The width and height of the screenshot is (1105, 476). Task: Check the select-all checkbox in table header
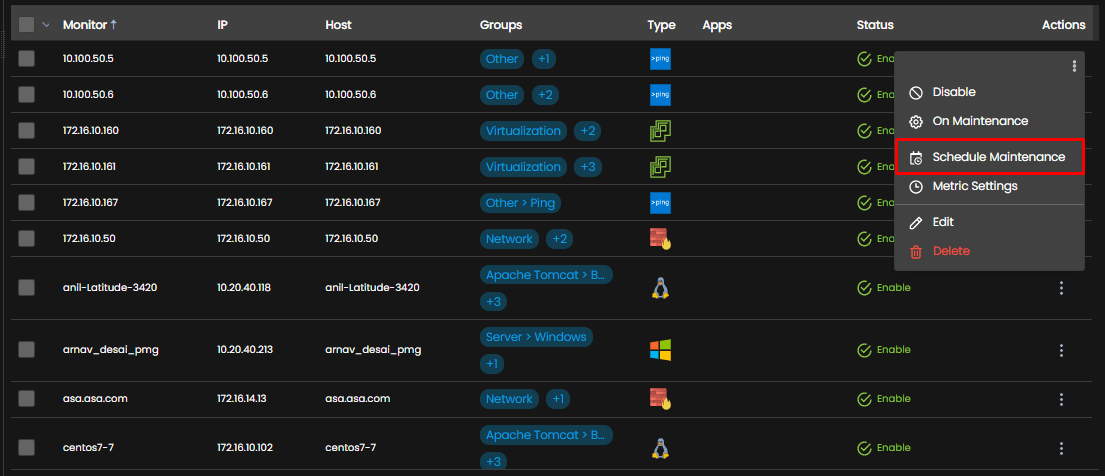pos(27,25)
